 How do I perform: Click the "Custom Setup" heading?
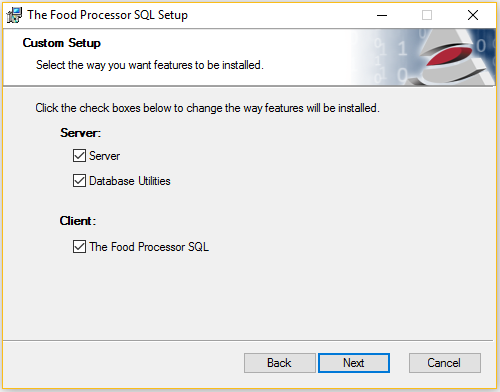point(62,43)
